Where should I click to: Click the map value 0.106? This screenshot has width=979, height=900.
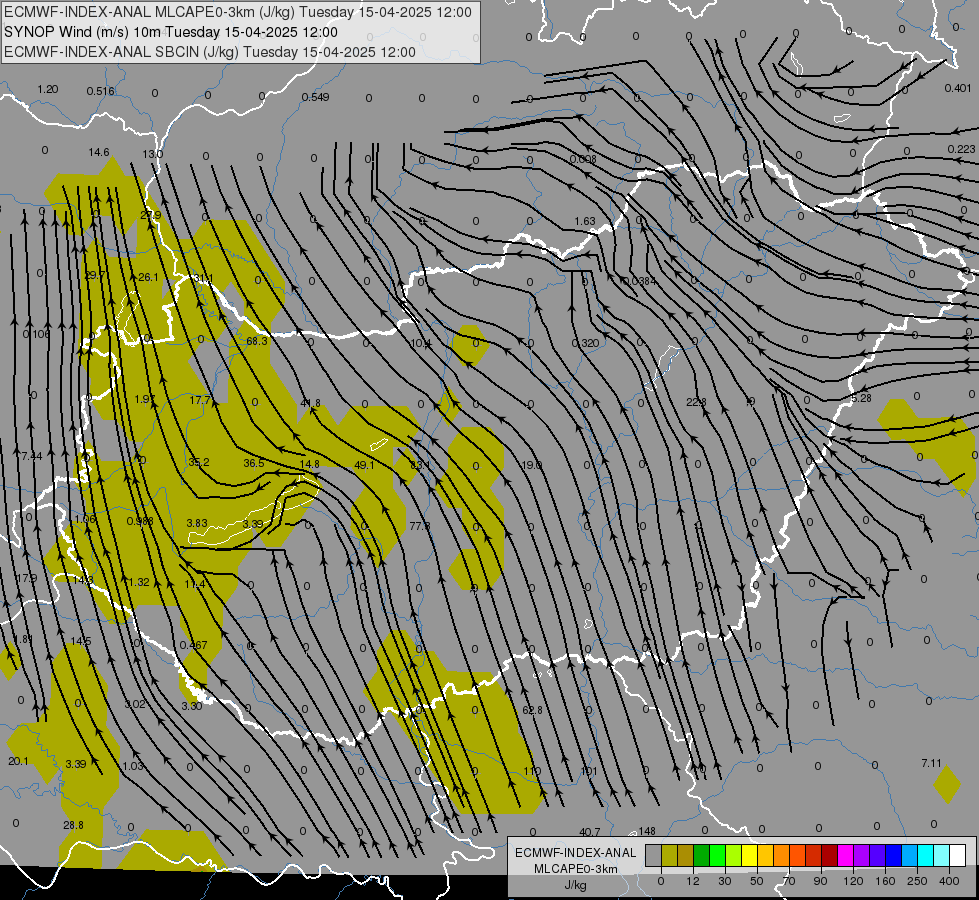coord(36,334)
